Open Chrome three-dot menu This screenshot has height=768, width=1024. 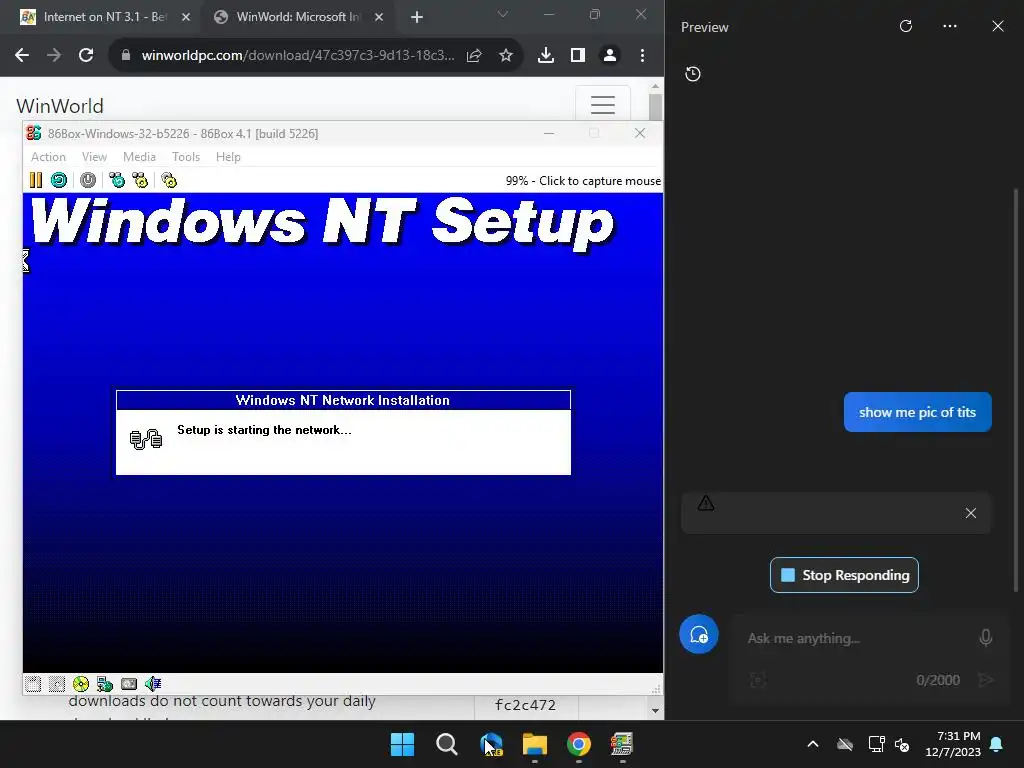point(643,56)
